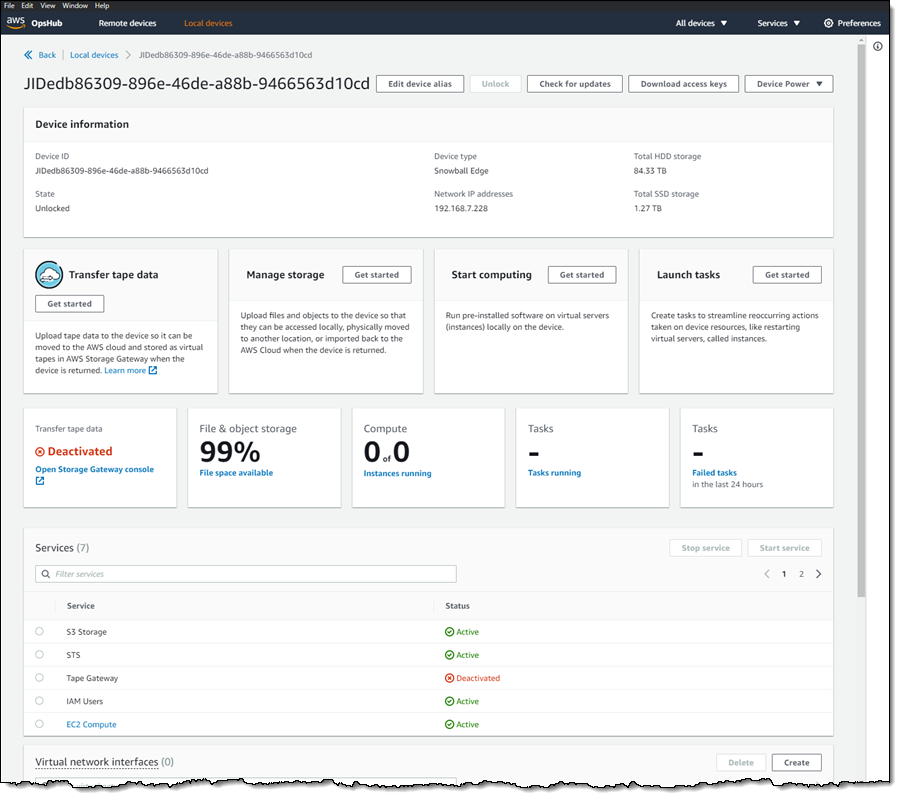Viewport: 900px width, 798px height.
Task: Click the Filter services input field
Action: (x=246, y=574)
